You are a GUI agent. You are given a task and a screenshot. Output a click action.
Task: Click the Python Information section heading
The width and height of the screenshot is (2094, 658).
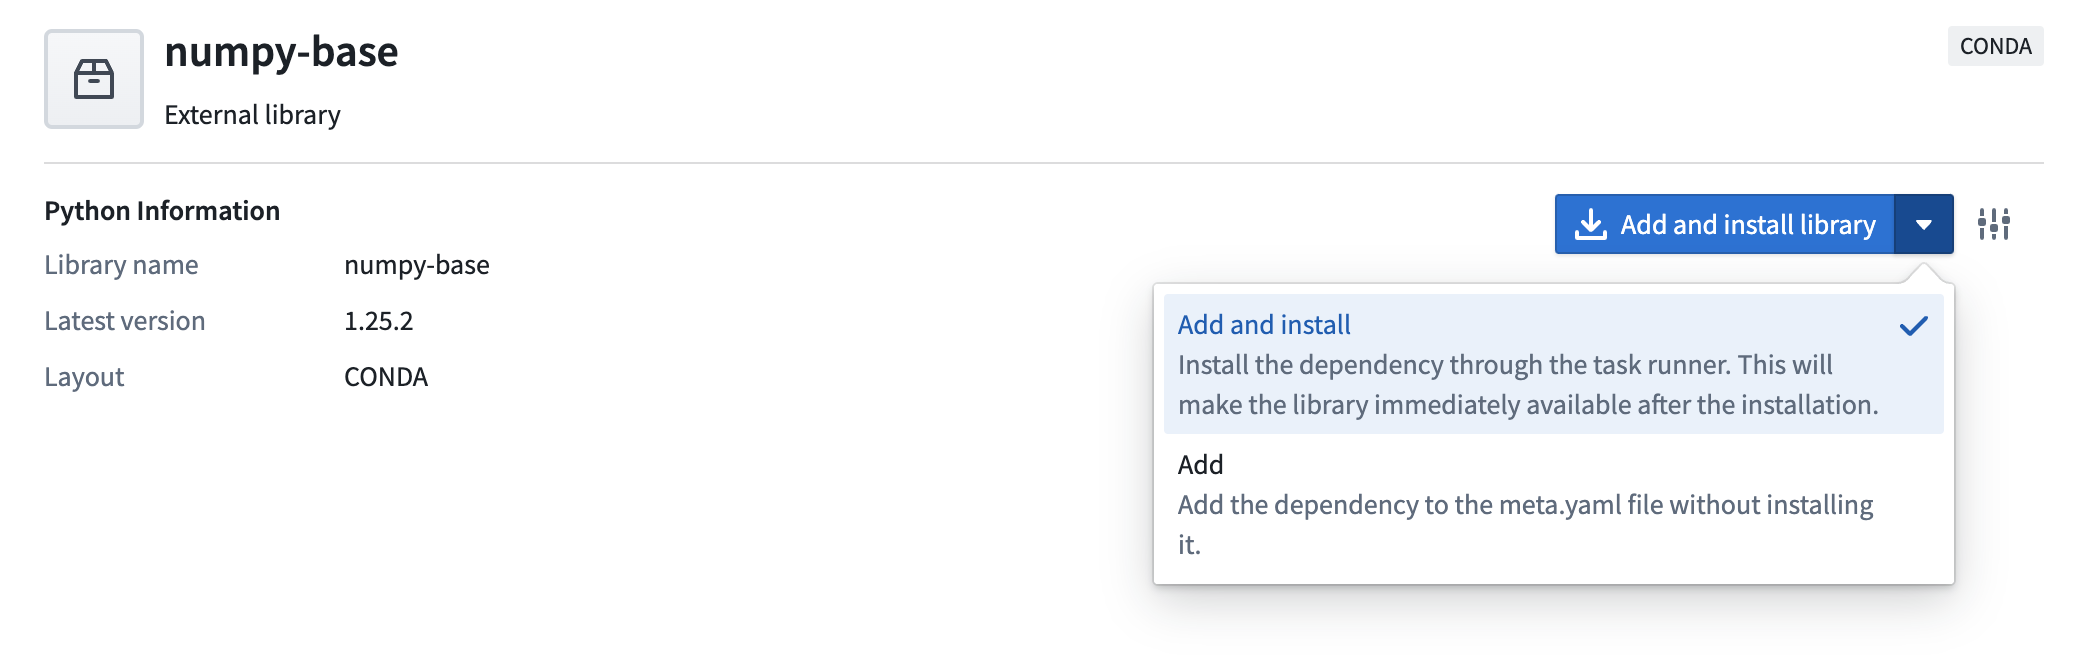pos(162,211)
